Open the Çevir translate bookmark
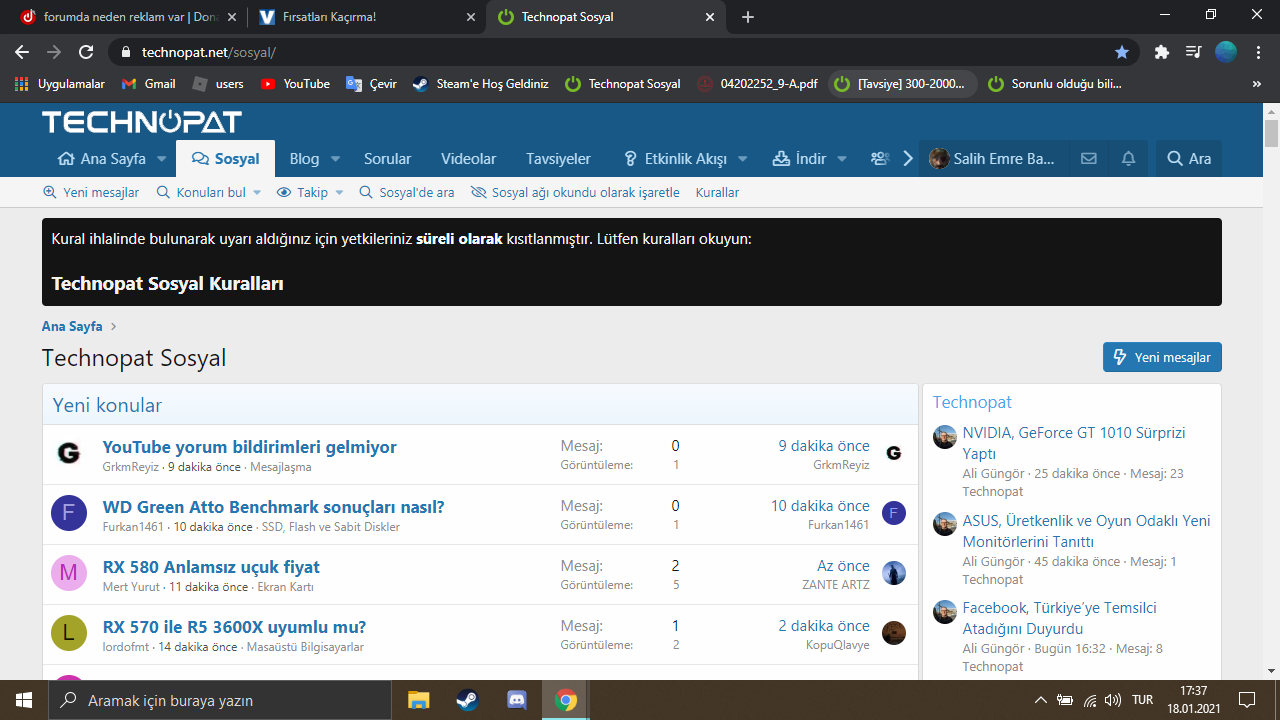This screenshot has height=720, width=1280. coord(372,84)
